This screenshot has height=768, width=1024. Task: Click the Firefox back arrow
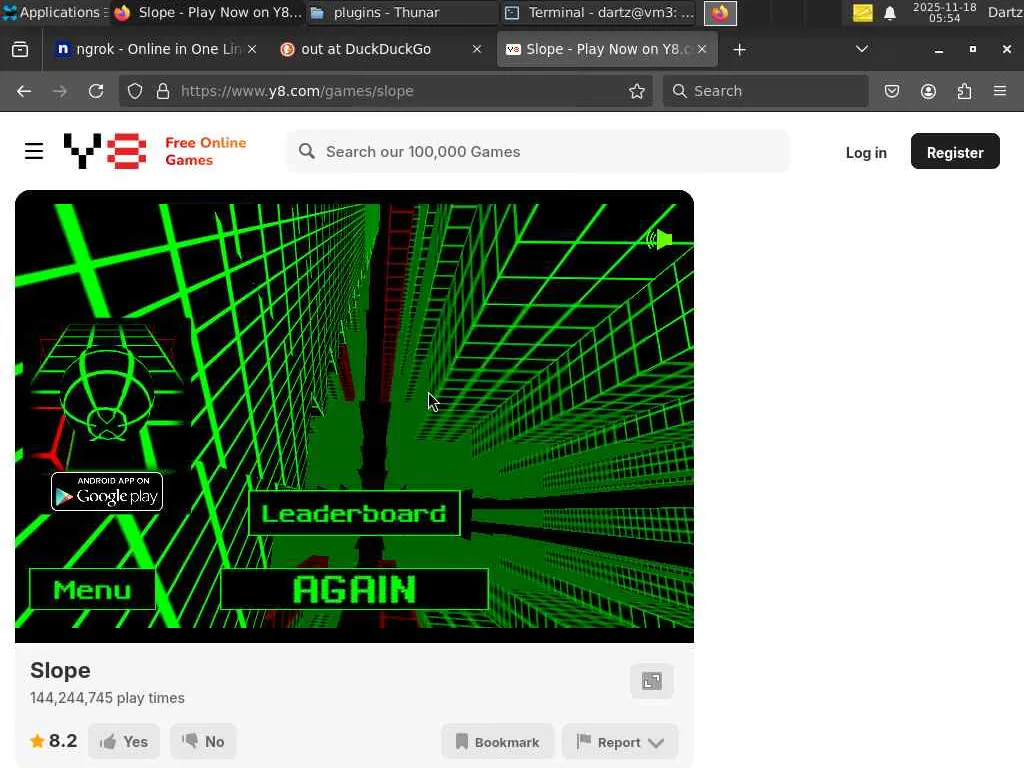pyautogui.click(x=24, y=91)
